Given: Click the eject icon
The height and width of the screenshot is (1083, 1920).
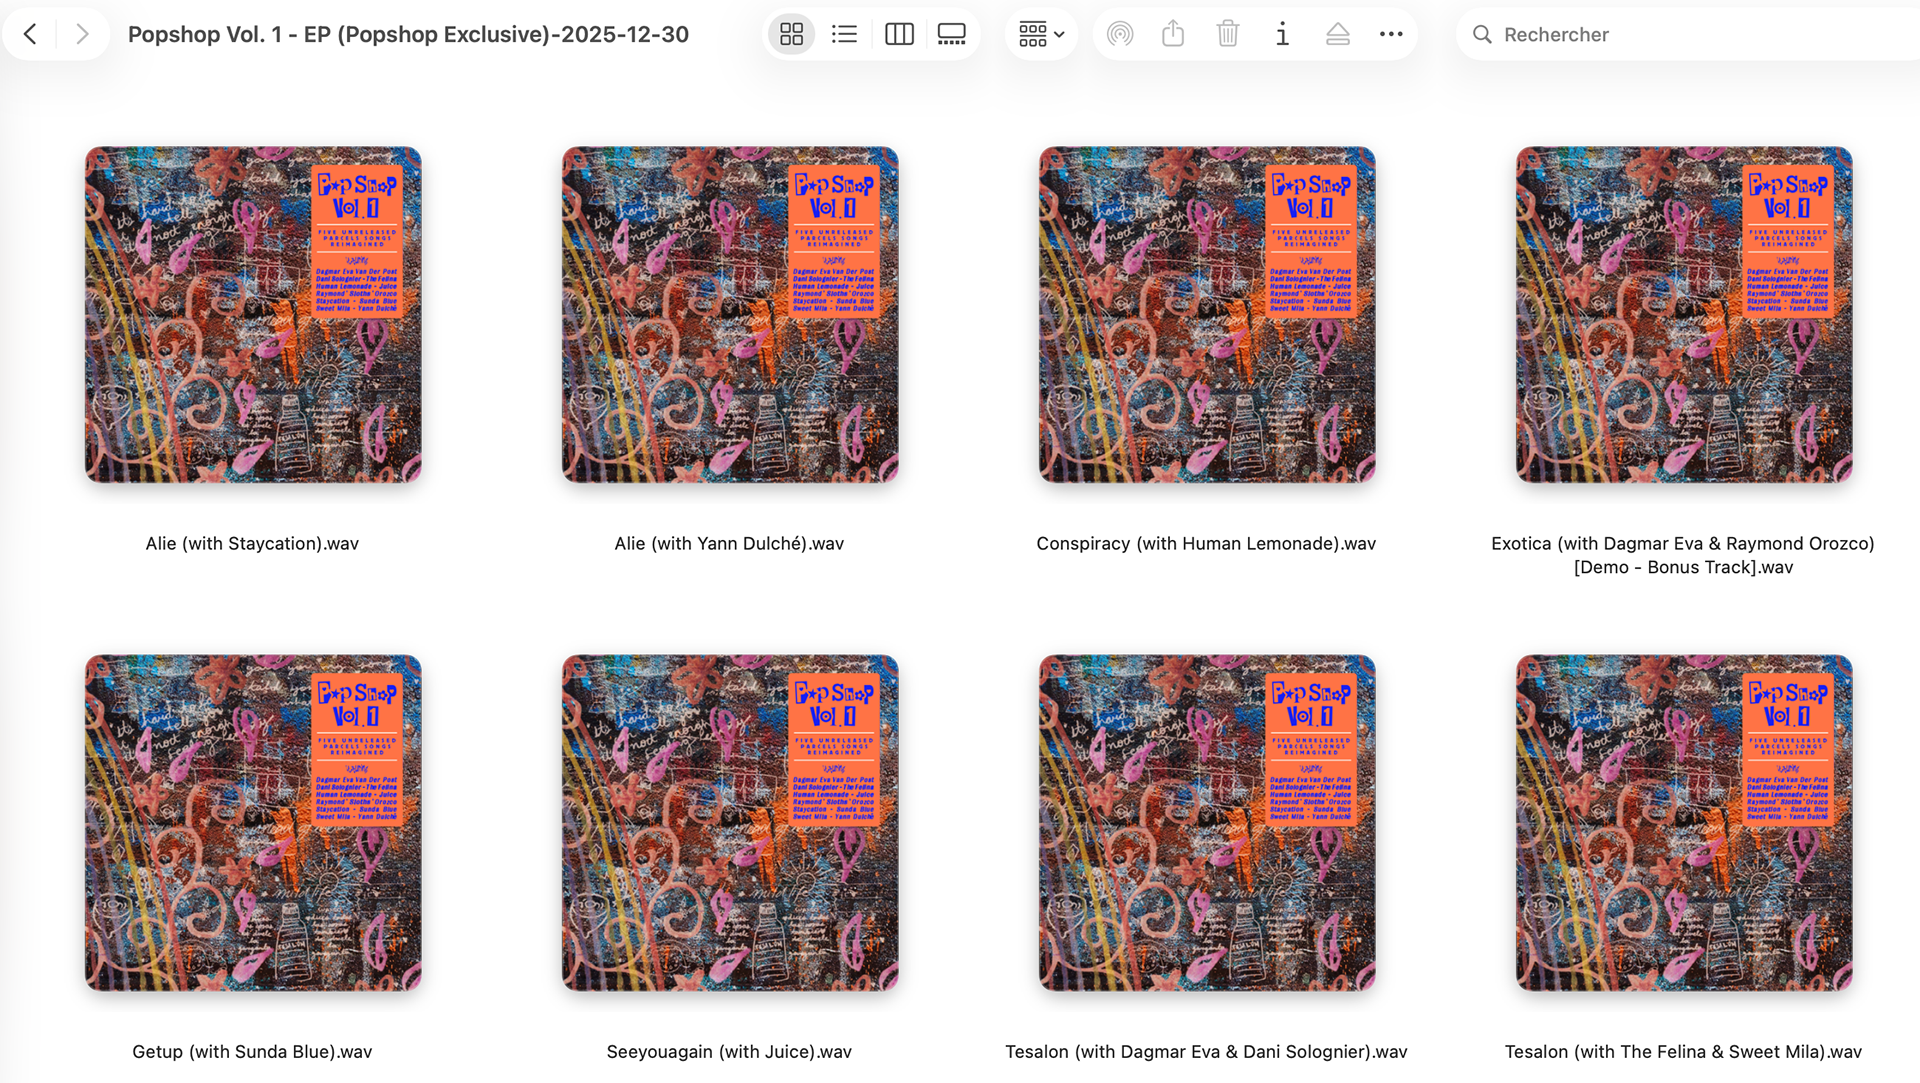Looking at the screenshot, I should (1337, 34).
